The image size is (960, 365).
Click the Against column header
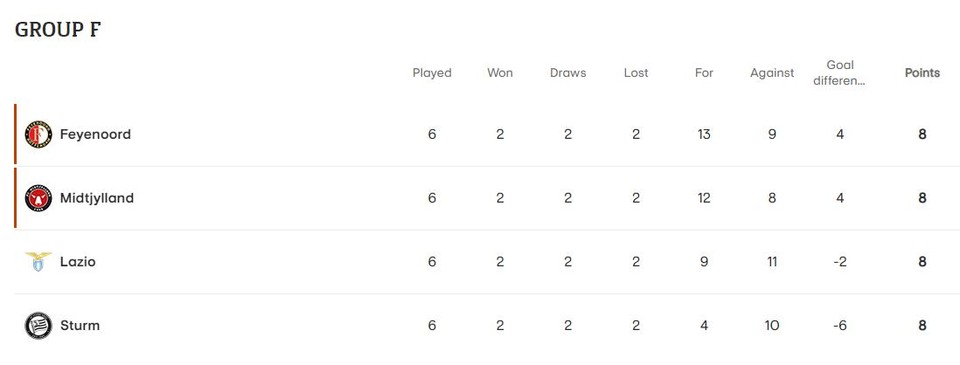tap(771, 73)
